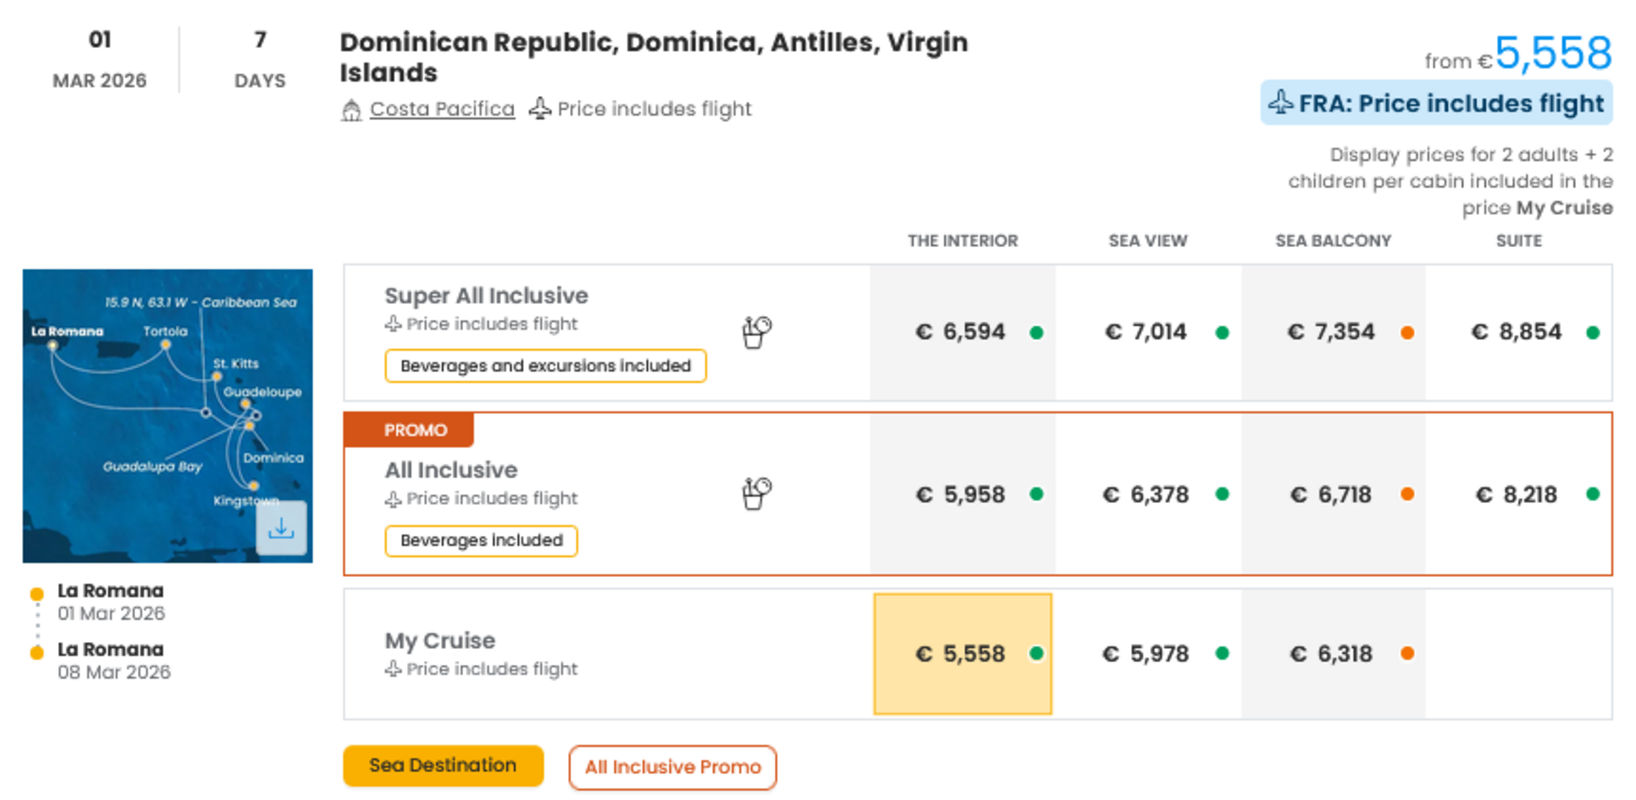Viewport: 1636px width, 800px height.
Task: Click Super All Inclusive beverages-excursions icon
Action: tap(757, 331)
